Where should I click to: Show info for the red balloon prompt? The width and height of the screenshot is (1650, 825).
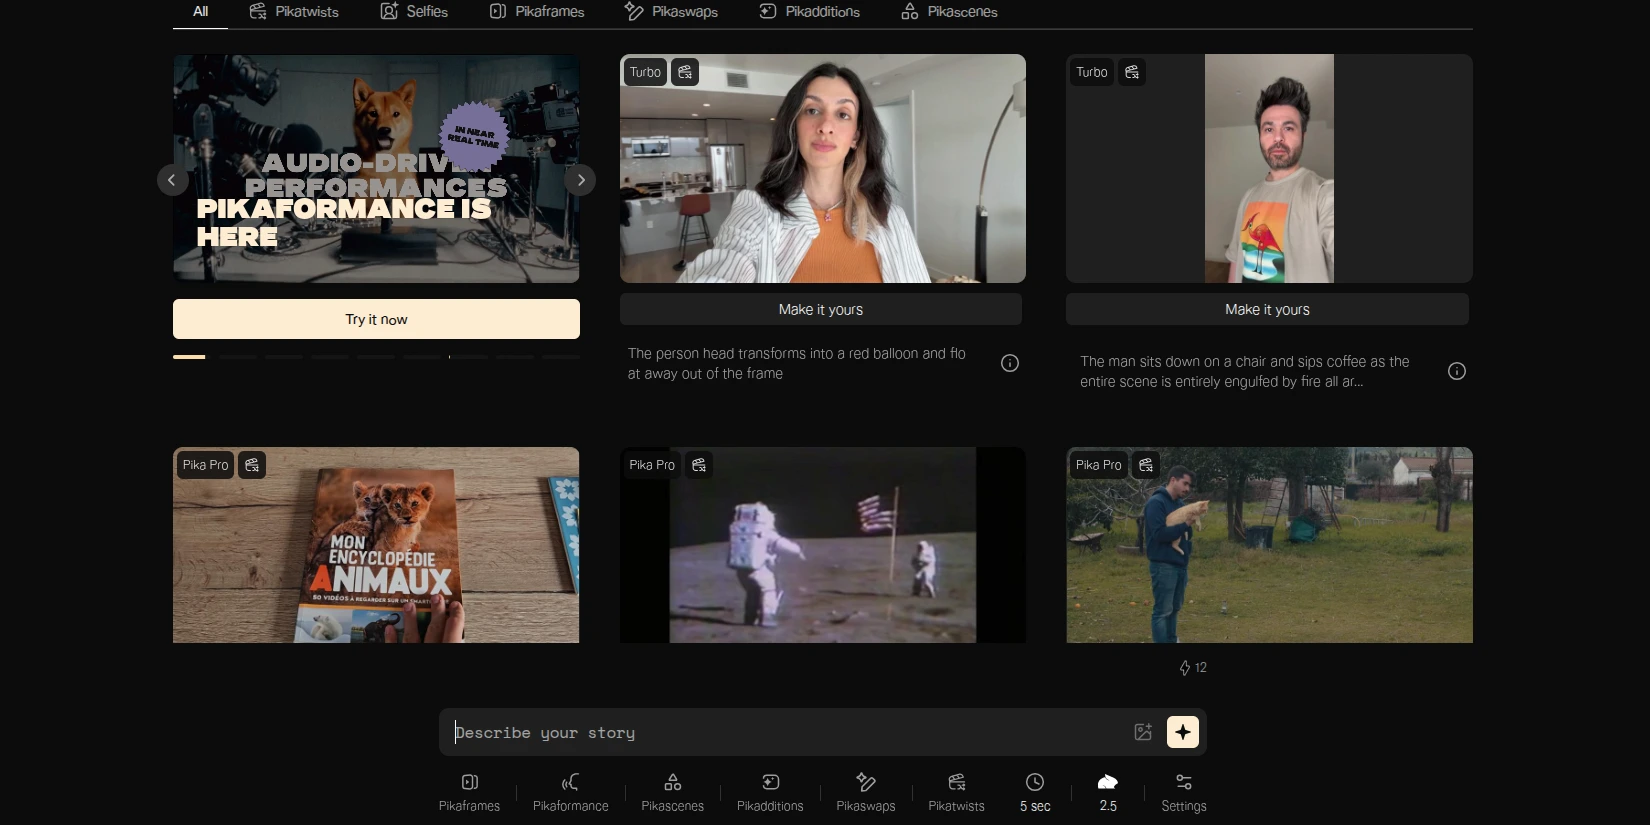tap(1010, 363)
